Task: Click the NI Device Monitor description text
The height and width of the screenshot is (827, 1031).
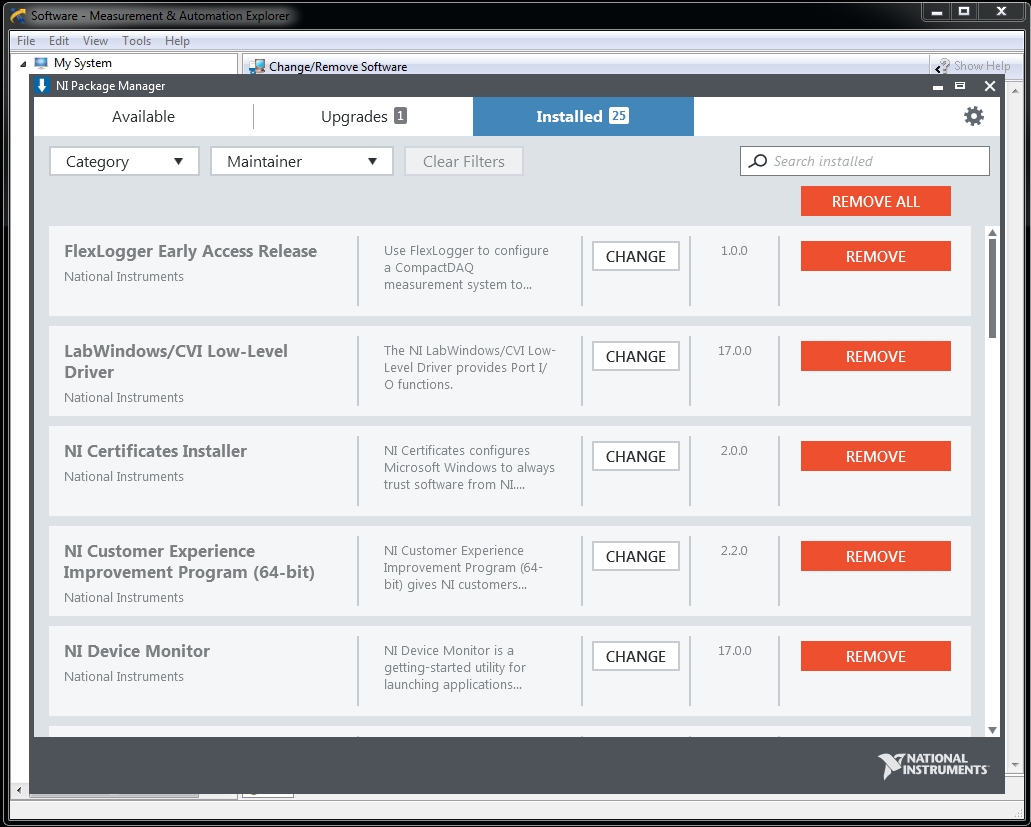Action: (454, 667)
